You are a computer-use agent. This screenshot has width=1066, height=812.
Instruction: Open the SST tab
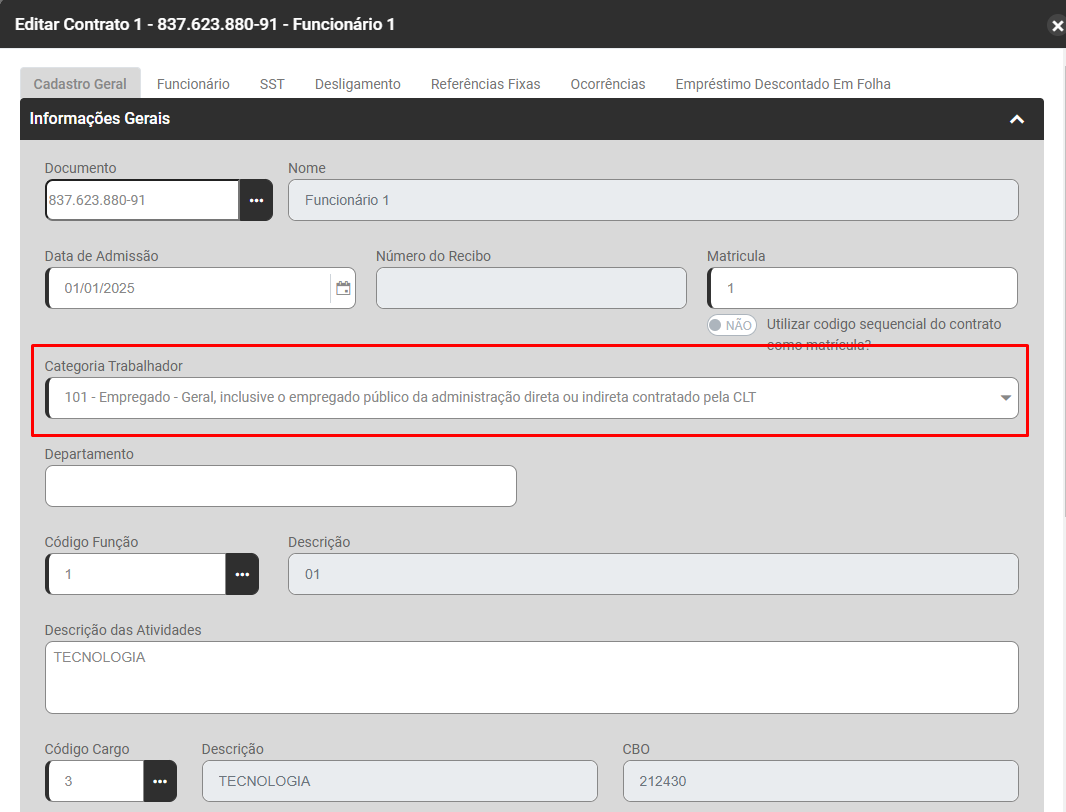pyautogui.click(x=272, y=84)
